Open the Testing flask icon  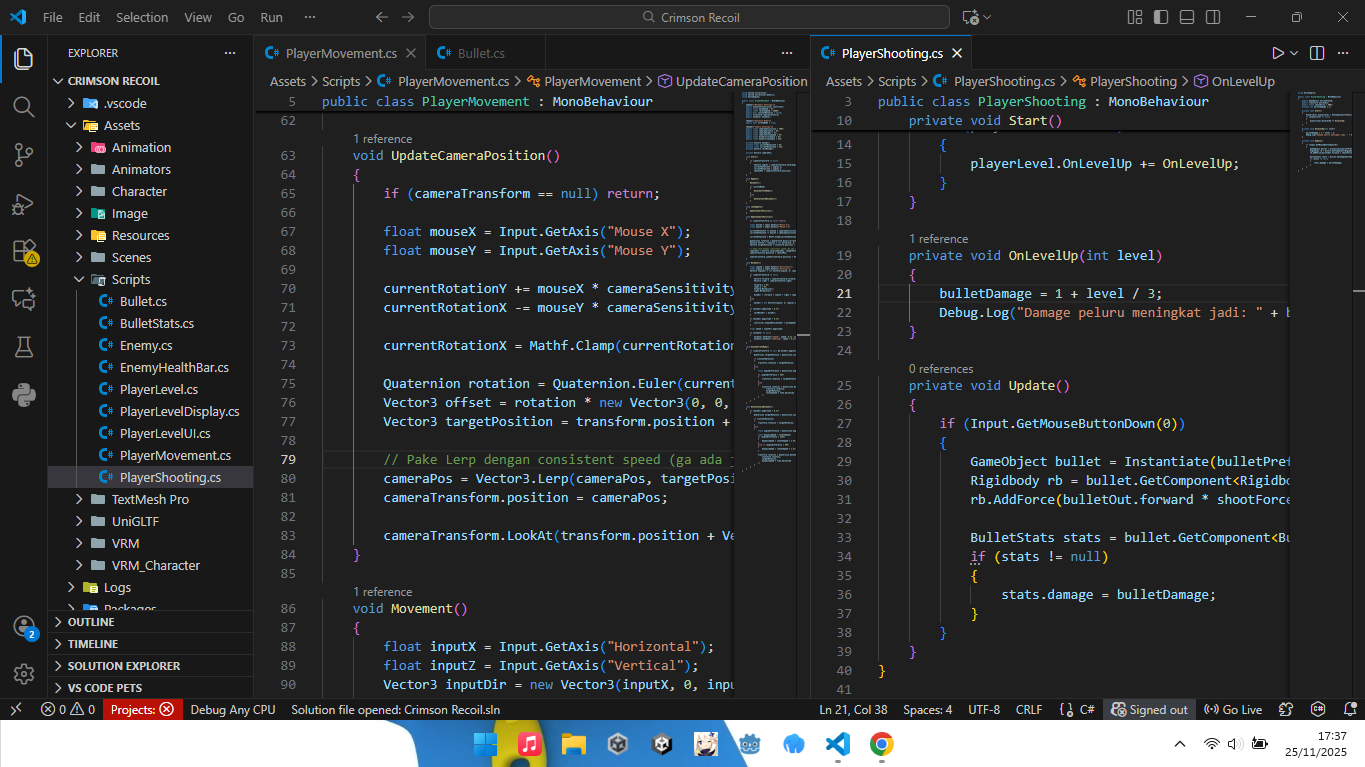[x=24, y=346]
